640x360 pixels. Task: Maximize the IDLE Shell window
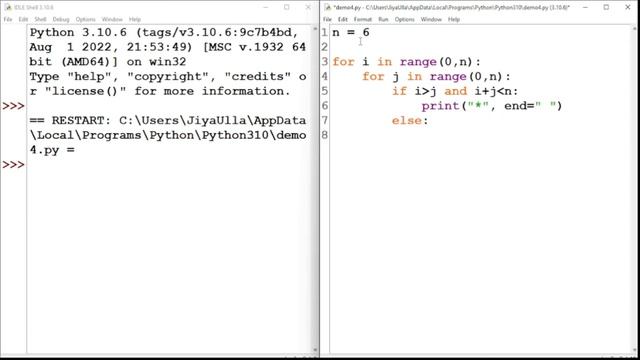(x=287, y=7)
